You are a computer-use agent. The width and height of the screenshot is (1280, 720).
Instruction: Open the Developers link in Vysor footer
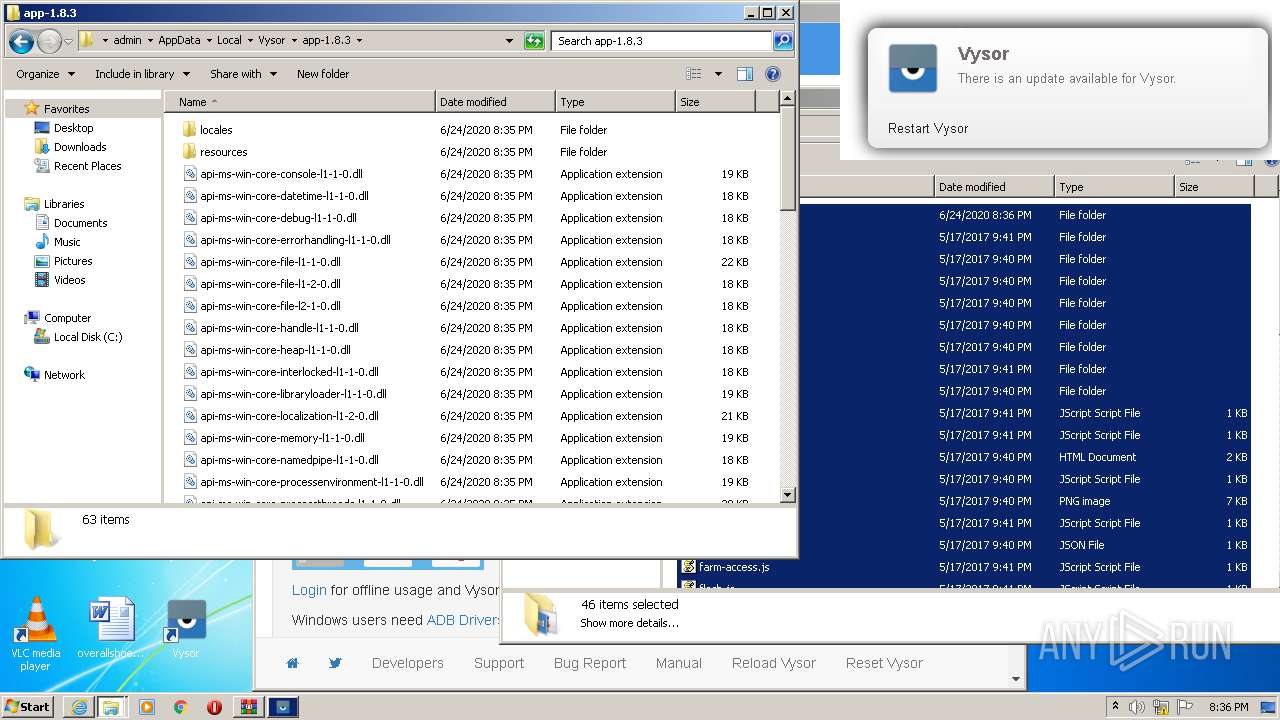pyautogui.click(x=407, y=663)
